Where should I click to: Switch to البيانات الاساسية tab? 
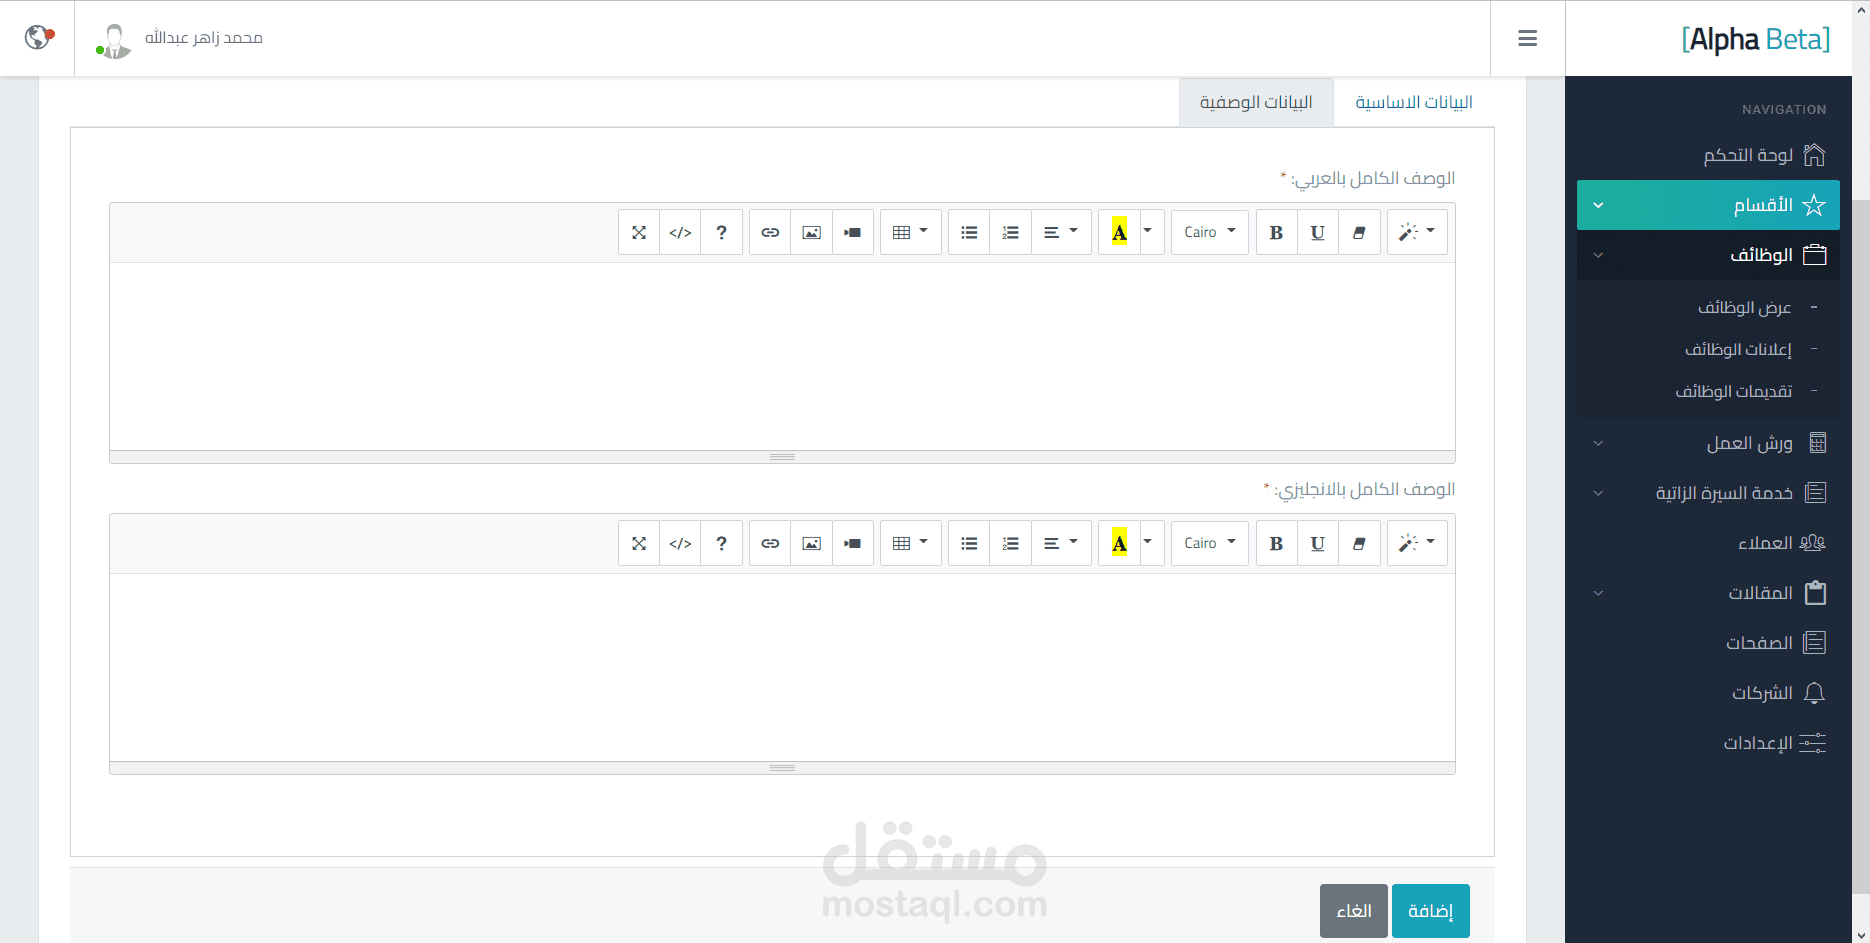[1414, 102]
